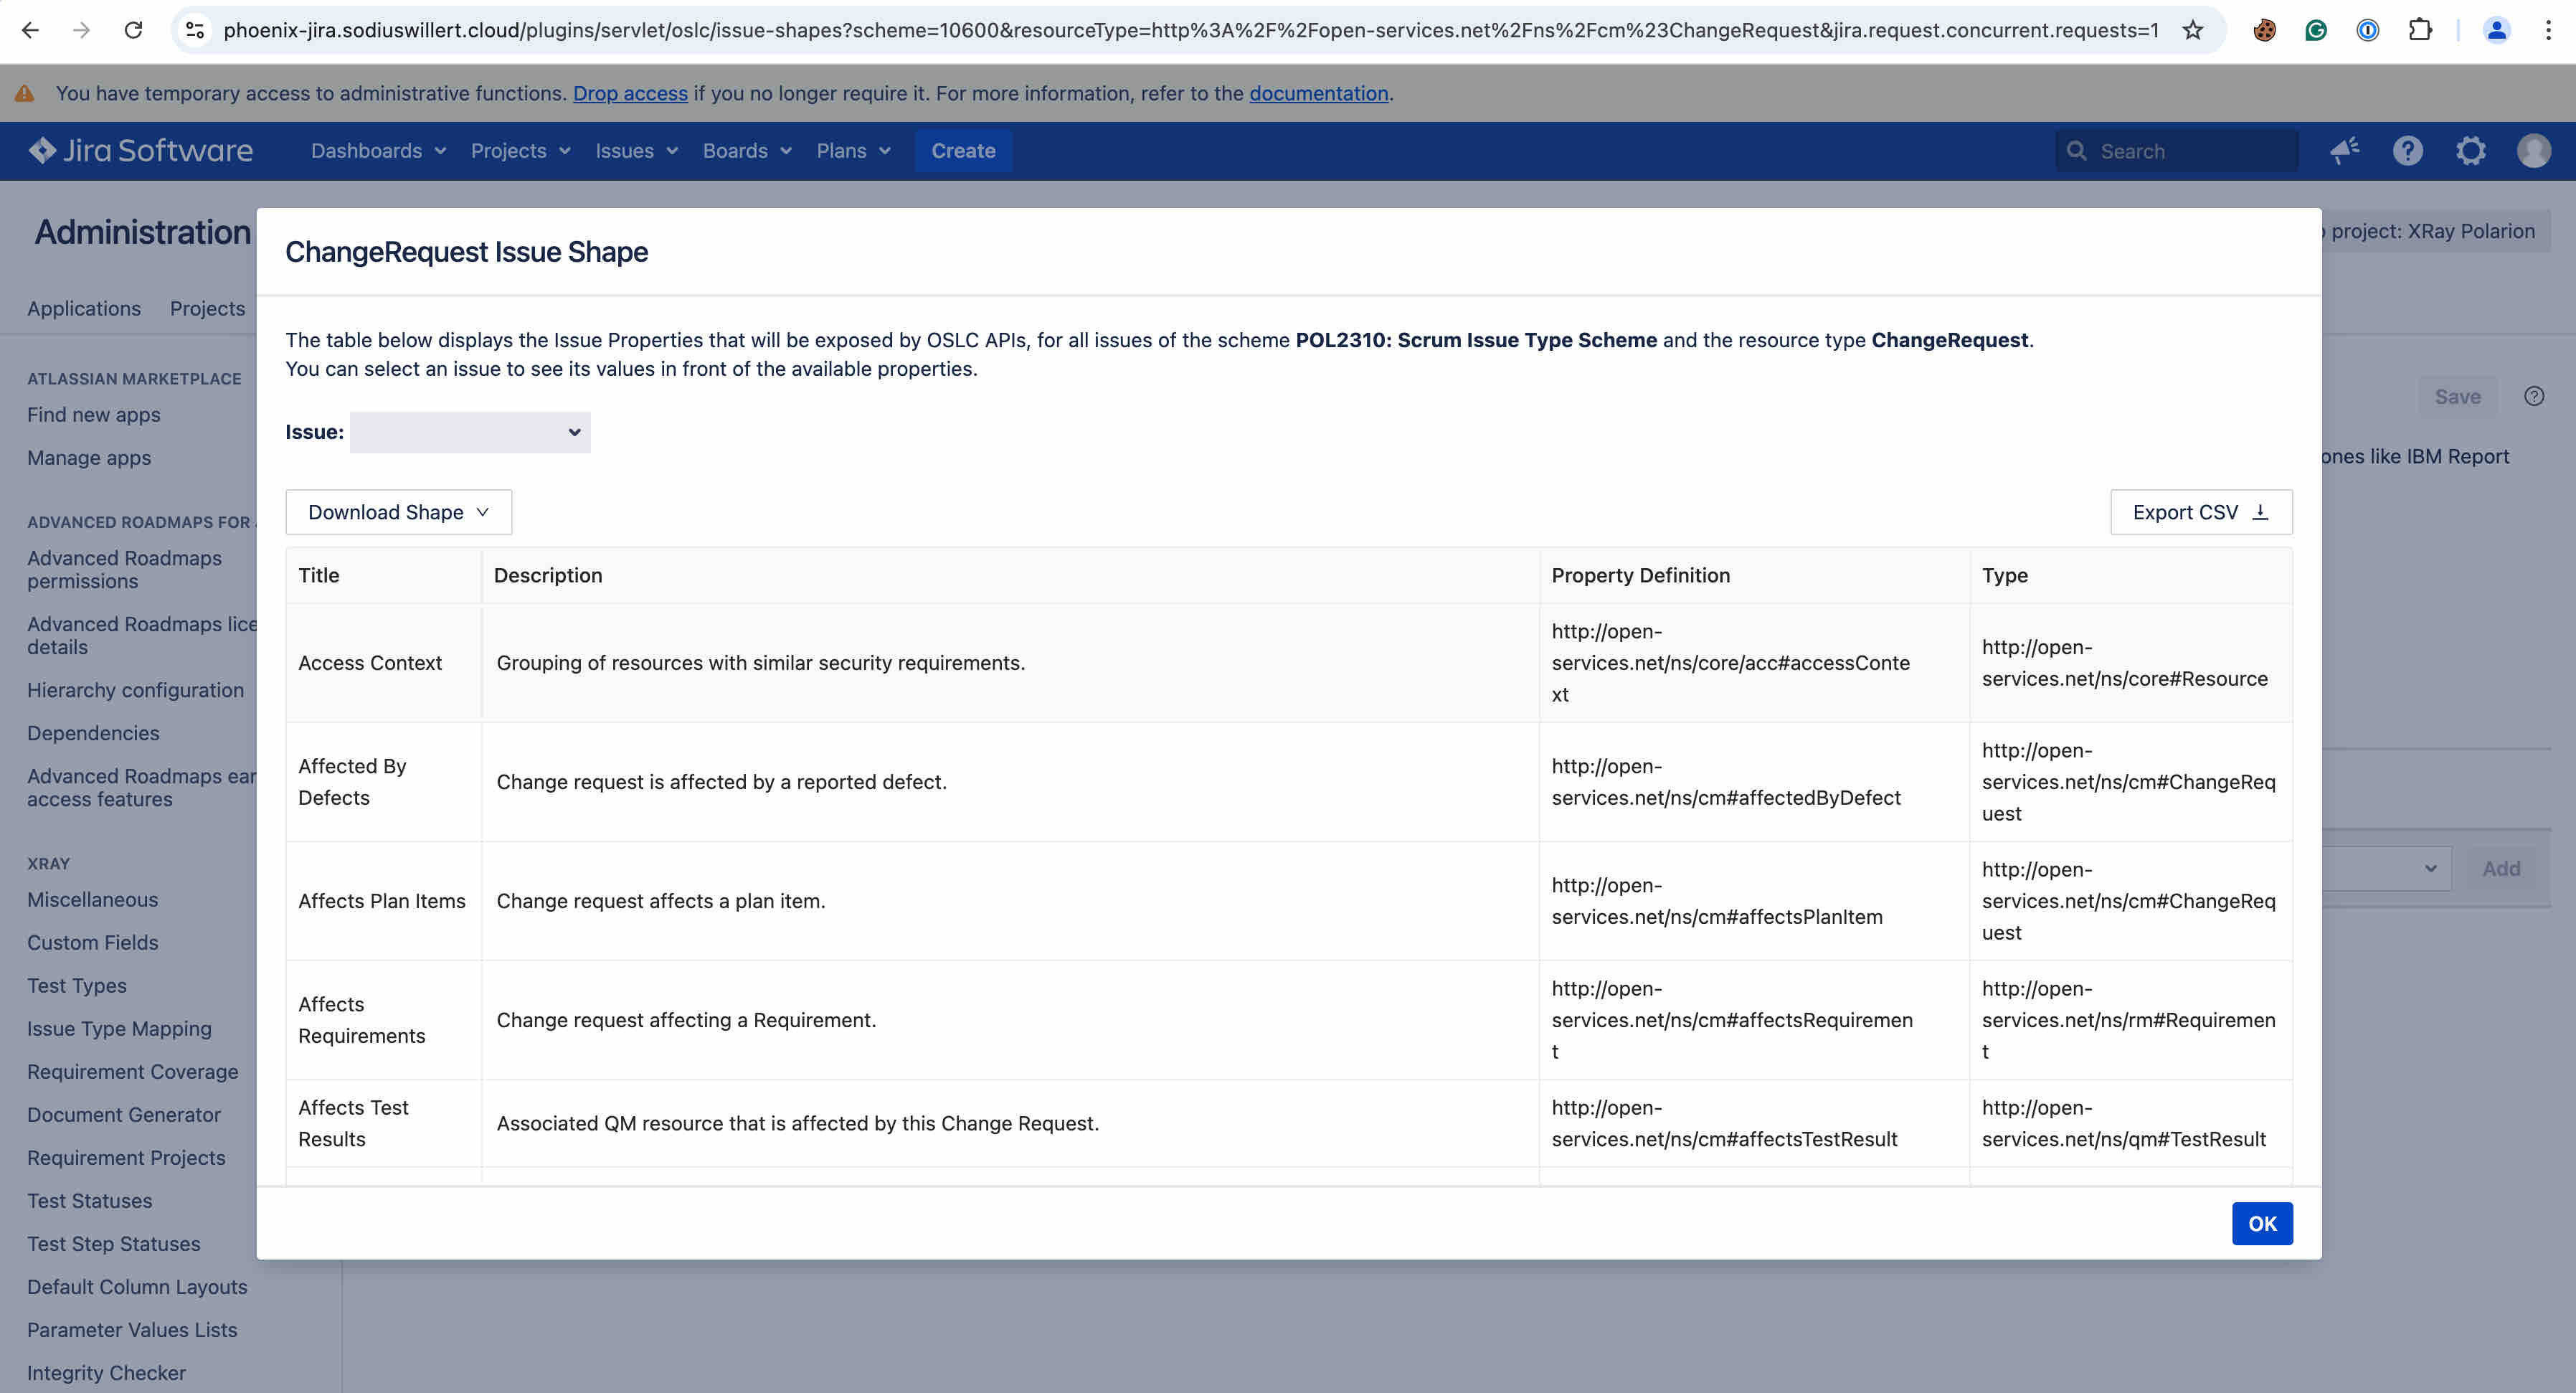Select the Access Context row title
This screenshot has height=1393, width=2576.
pyautogui.click(x=370, y=663)
